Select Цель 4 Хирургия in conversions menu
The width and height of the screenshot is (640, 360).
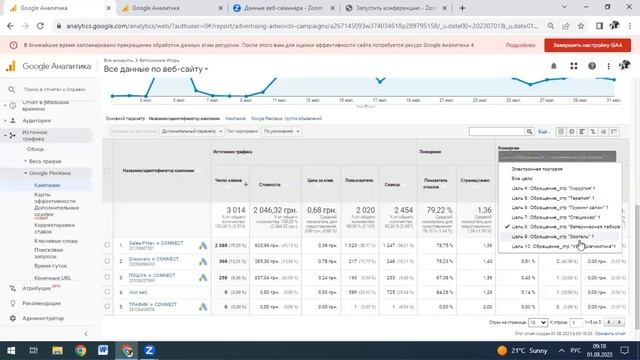click(x=553, y=189)
